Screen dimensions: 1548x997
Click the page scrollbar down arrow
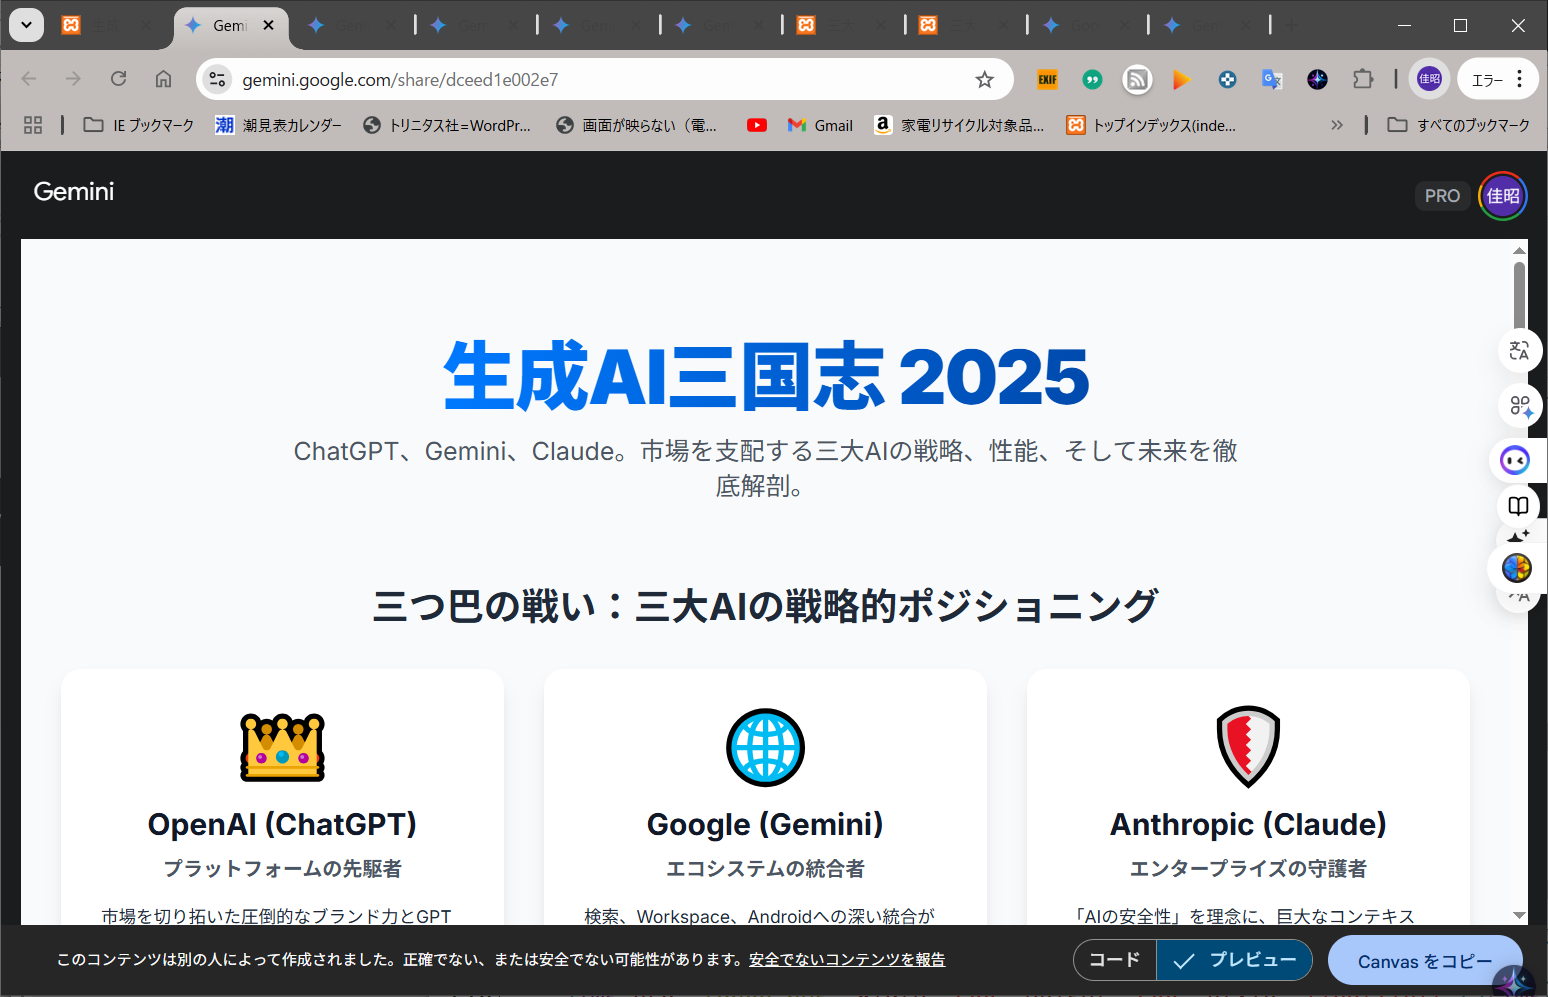[x=1519, y=915]
